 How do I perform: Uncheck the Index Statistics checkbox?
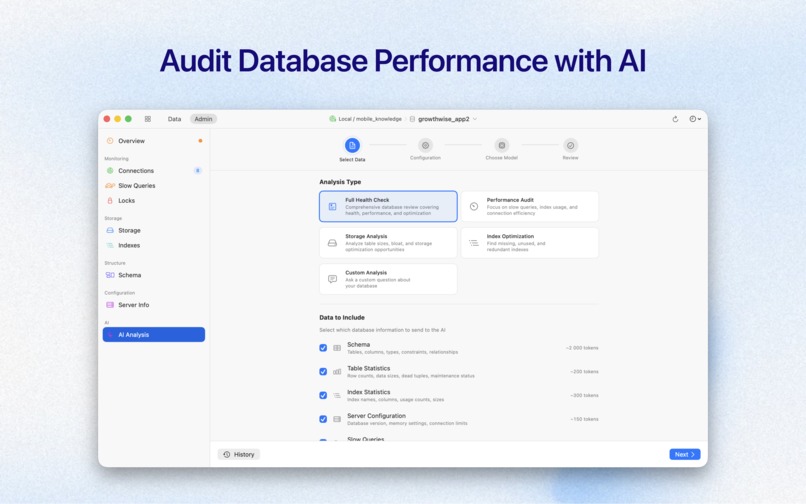pyautogui.click(x=323, y=395)
